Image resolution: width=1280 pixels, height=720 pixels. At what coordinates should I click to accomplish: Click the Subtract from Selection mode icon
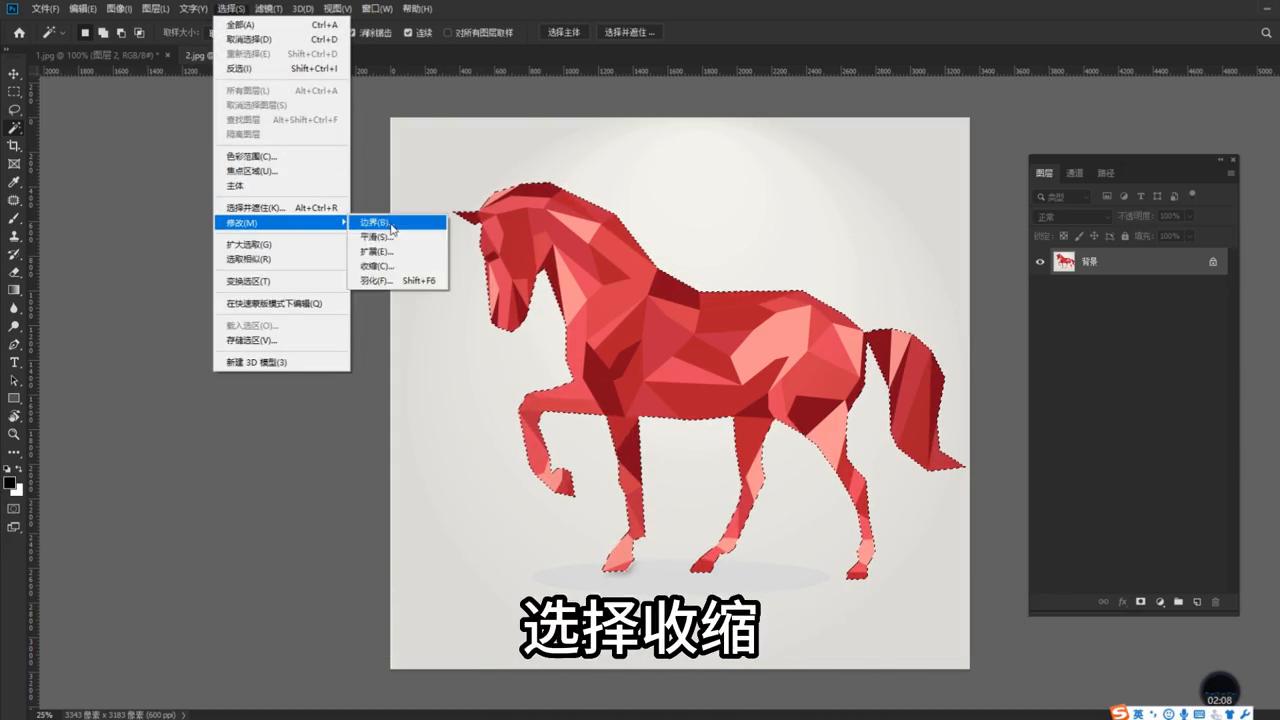[120, 32]
